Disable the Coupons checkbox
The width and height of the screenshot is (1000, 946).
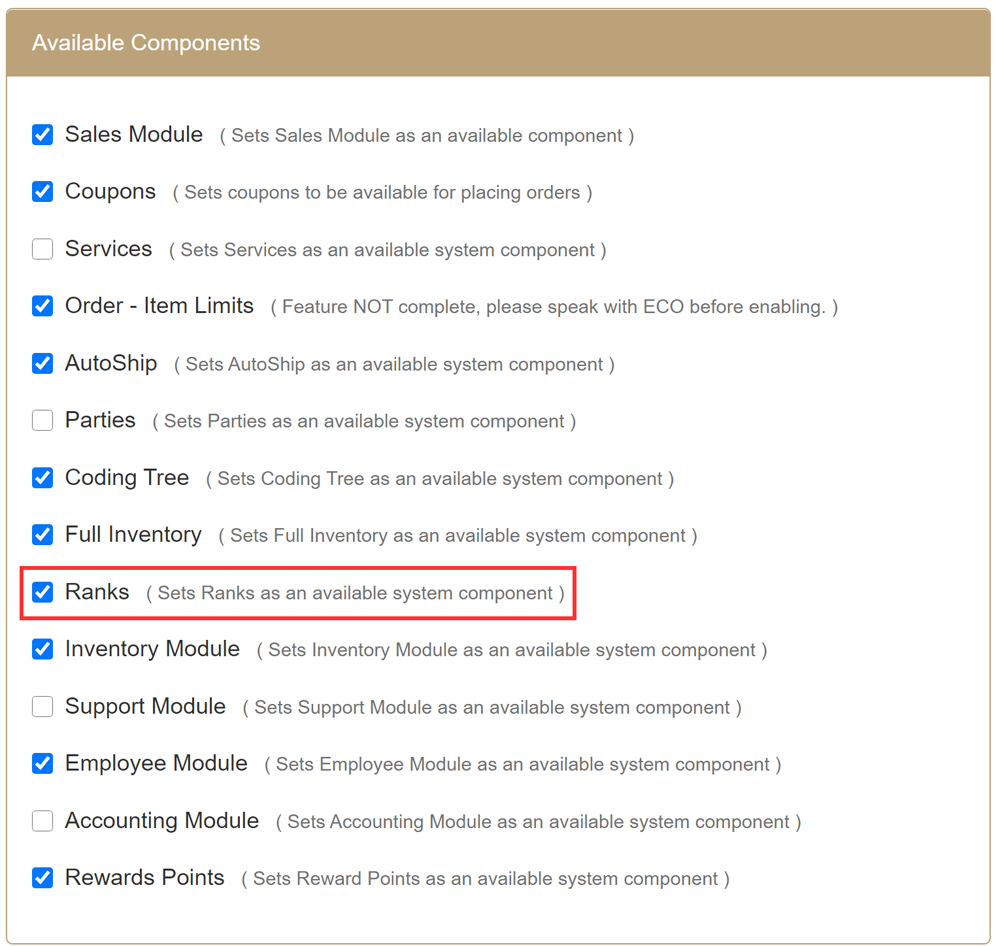pos(42,192)
